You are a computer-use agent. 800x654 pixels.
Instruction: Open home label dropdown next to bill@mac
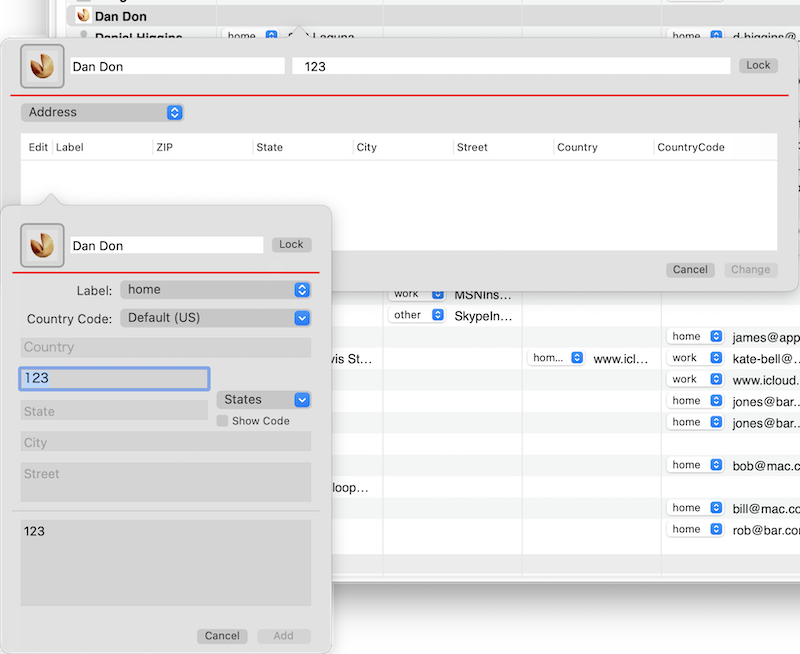point(695,508)
